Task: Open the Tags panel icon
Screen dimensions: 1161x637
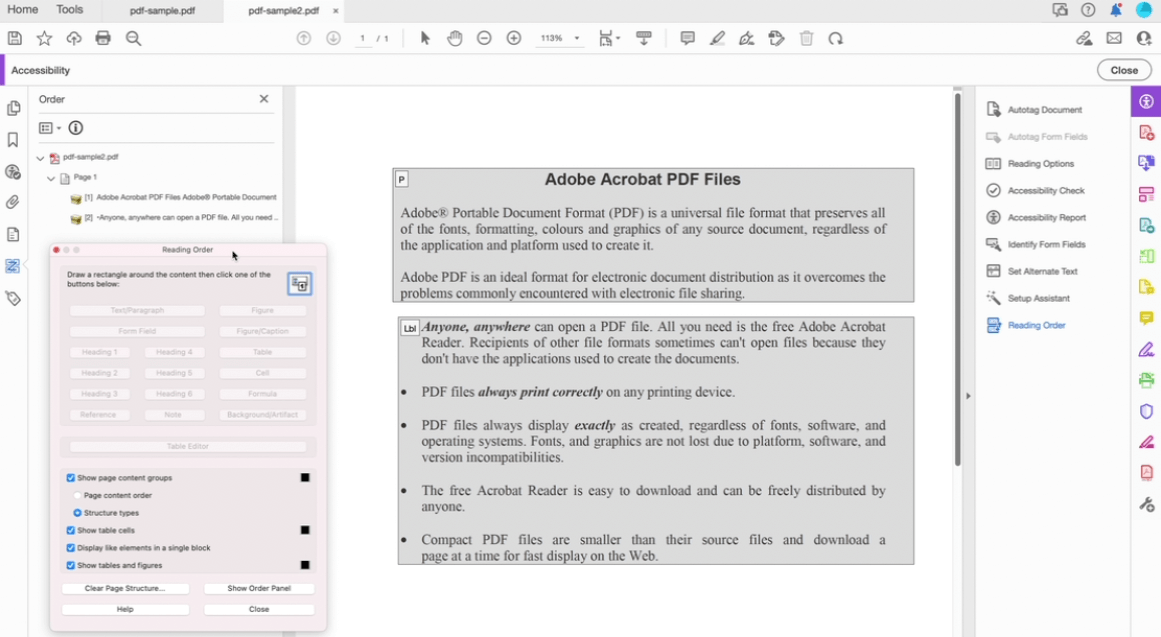Action: (13, 299)
